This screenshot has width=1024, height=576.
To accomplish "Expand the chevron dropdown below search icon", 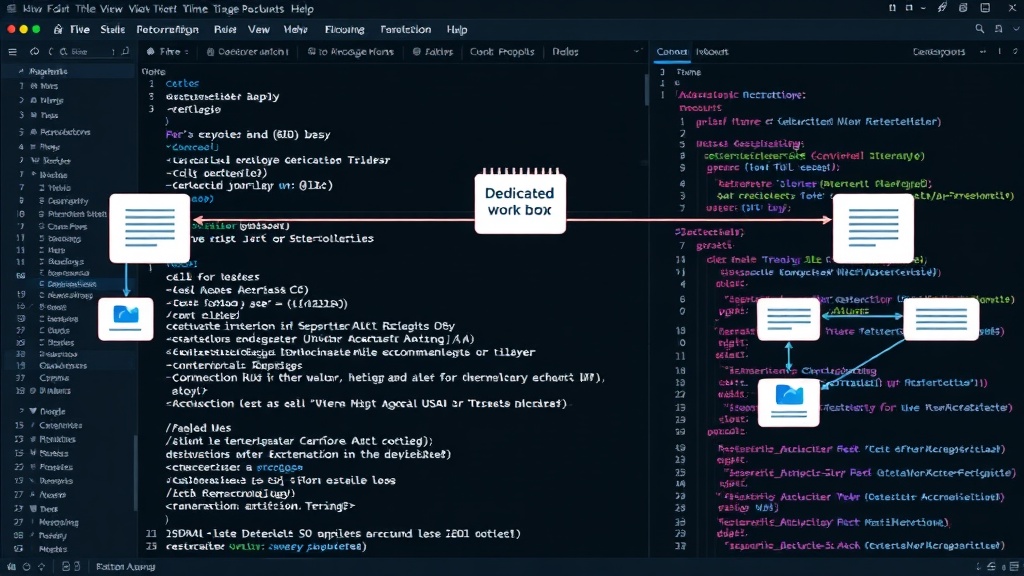I will pos(1016,29).
